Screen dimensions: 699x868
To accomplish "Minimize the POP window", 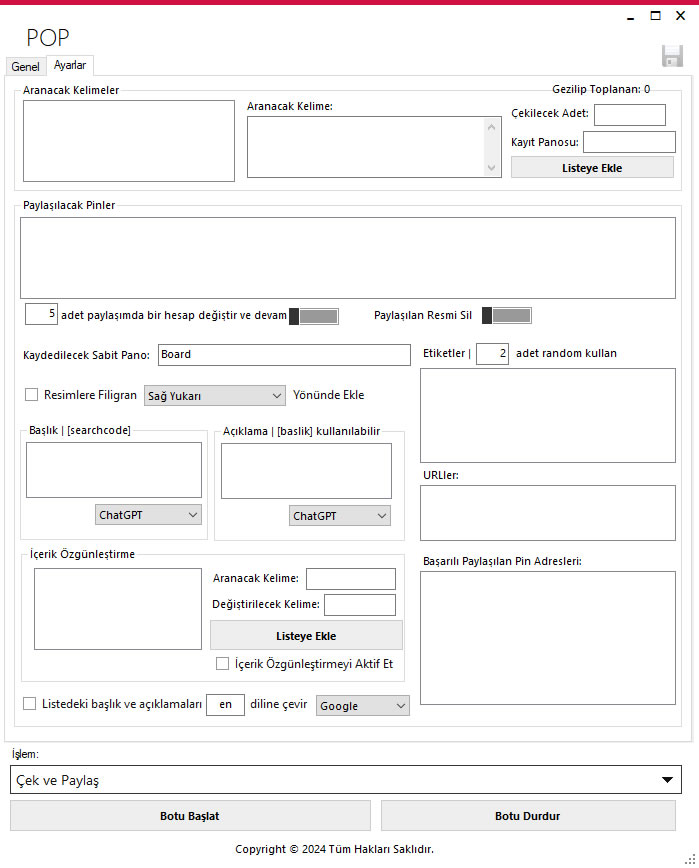I will coord(630,16).
